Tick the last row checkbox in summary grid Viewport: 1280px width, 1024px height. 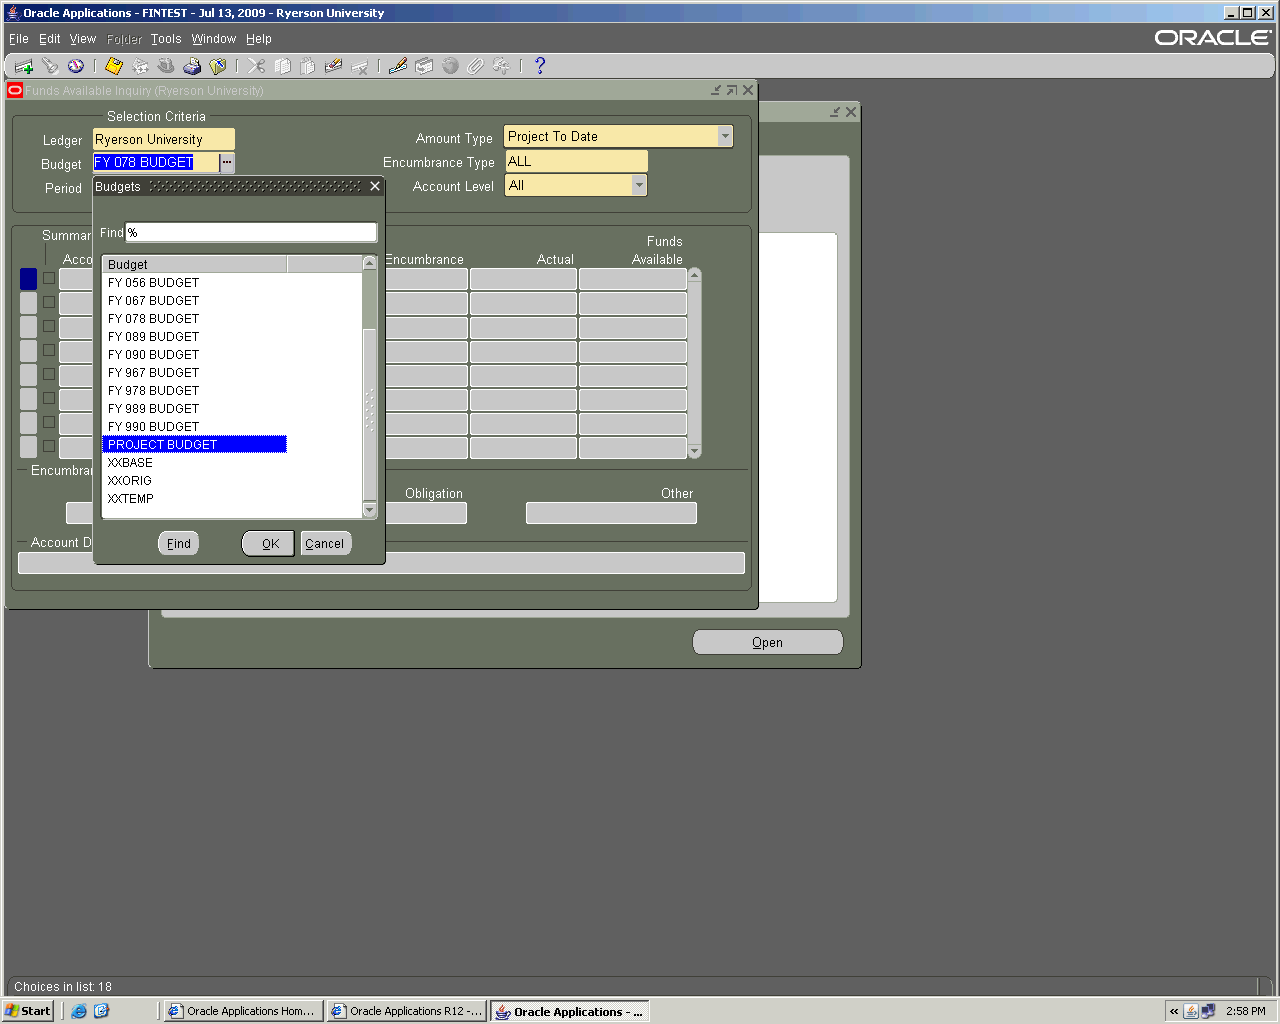pyautogui.click(x=49, y=446)
